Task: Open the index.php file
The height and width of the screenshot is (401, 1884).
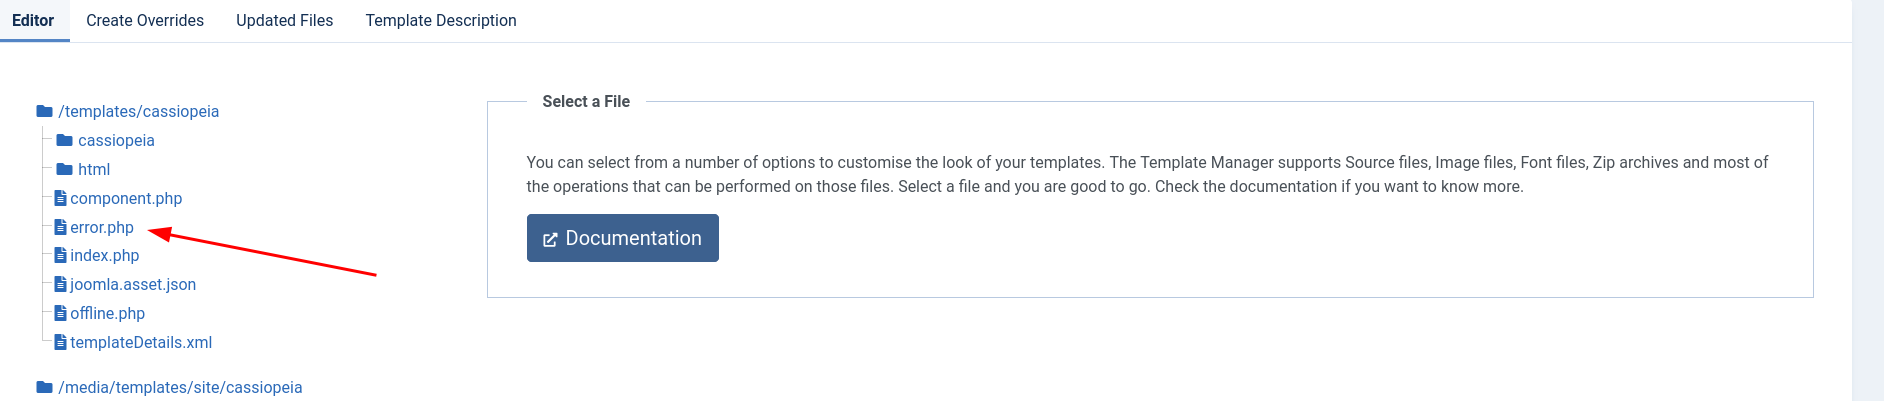Action: [x=105, y=255]
